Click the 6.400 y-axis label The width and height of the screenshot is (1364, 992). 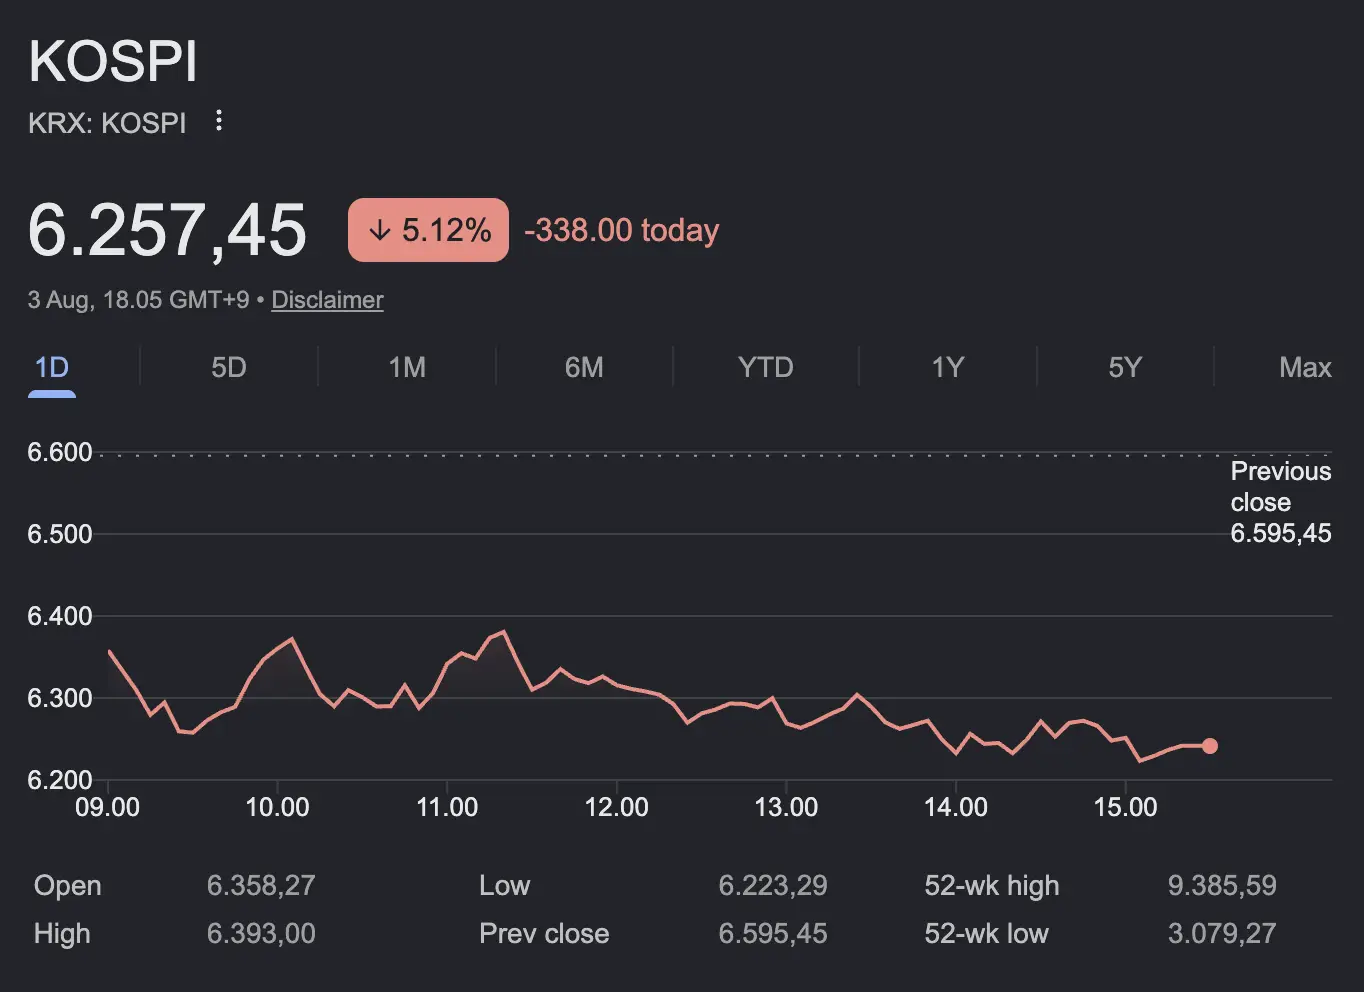tap(60, 616)
